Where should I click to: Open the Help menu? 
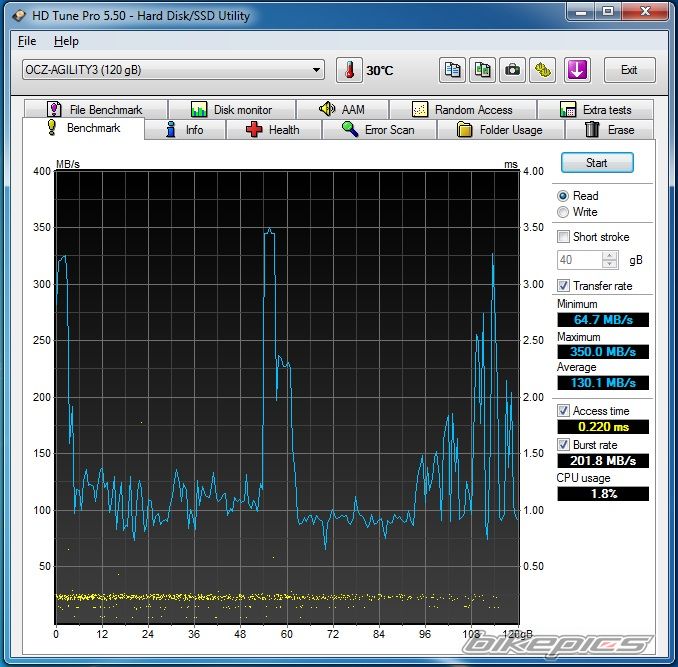[66, 41]
